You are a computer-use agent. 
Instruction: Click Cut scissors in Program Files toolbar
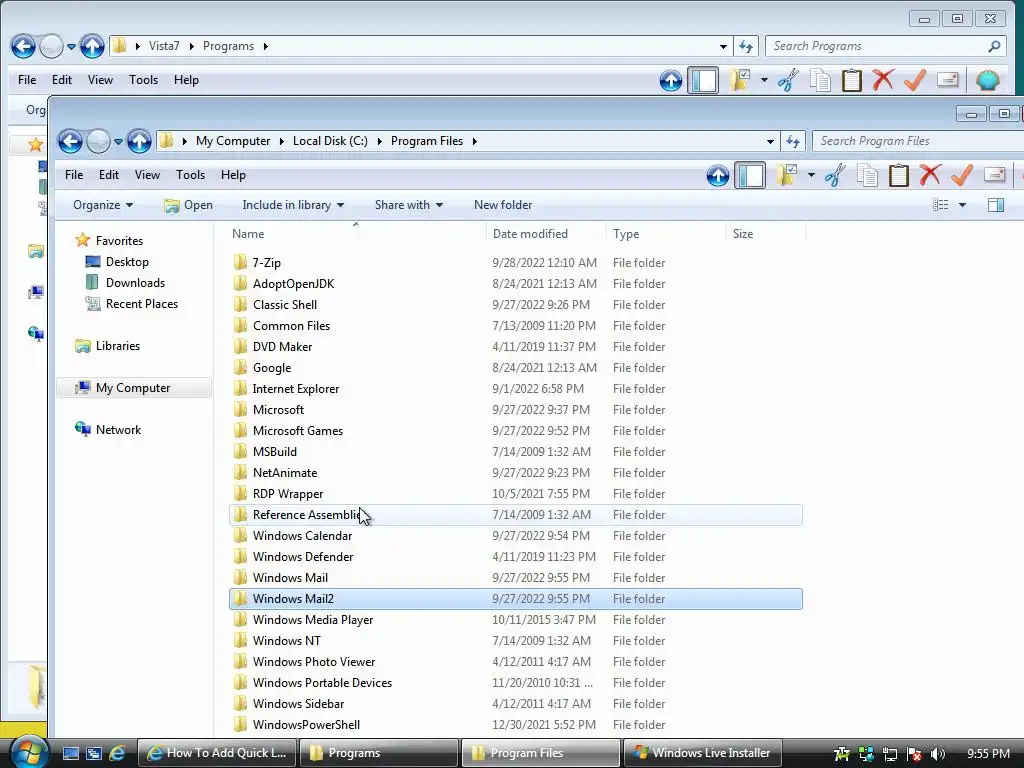point(835,175)
